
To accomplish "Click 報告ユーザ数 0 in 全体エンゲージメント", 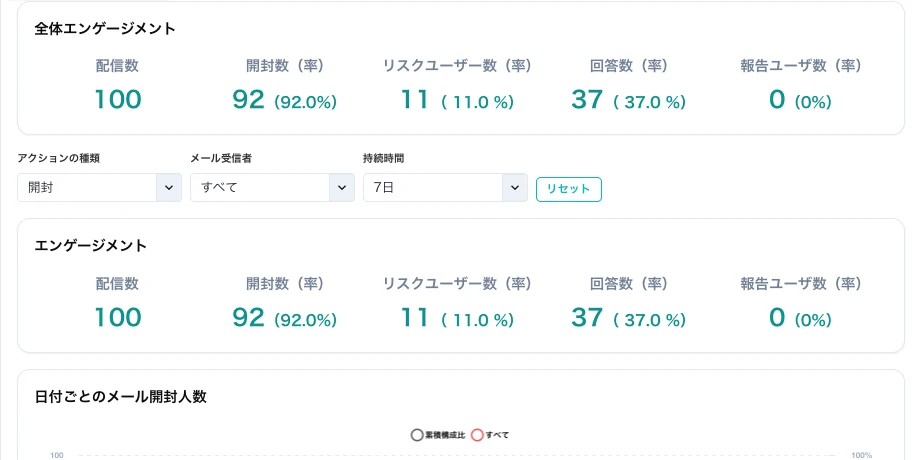I will pyautogui.click(x=777, y=100).
